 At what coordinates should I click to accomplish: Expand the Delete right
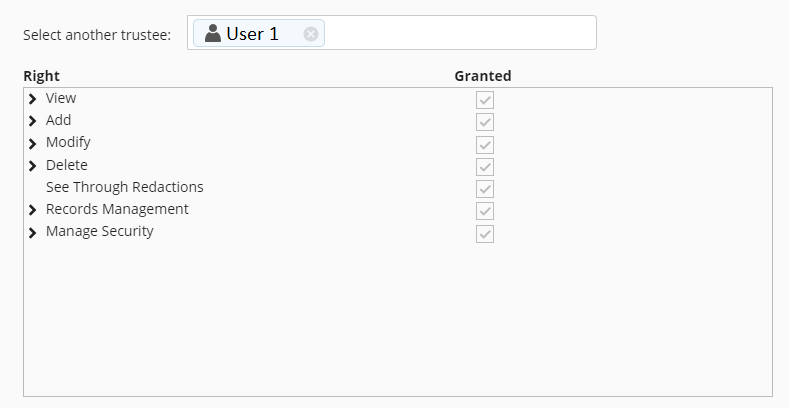tap(33, 166)
